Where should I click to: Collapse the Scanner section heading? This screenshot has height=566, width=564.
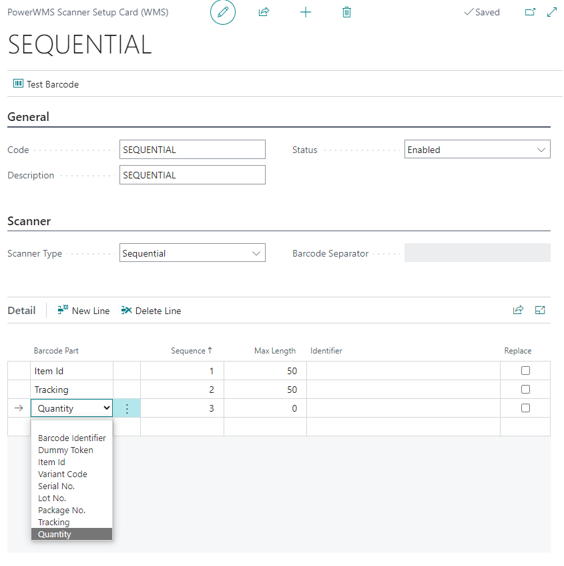pos(29,221)
